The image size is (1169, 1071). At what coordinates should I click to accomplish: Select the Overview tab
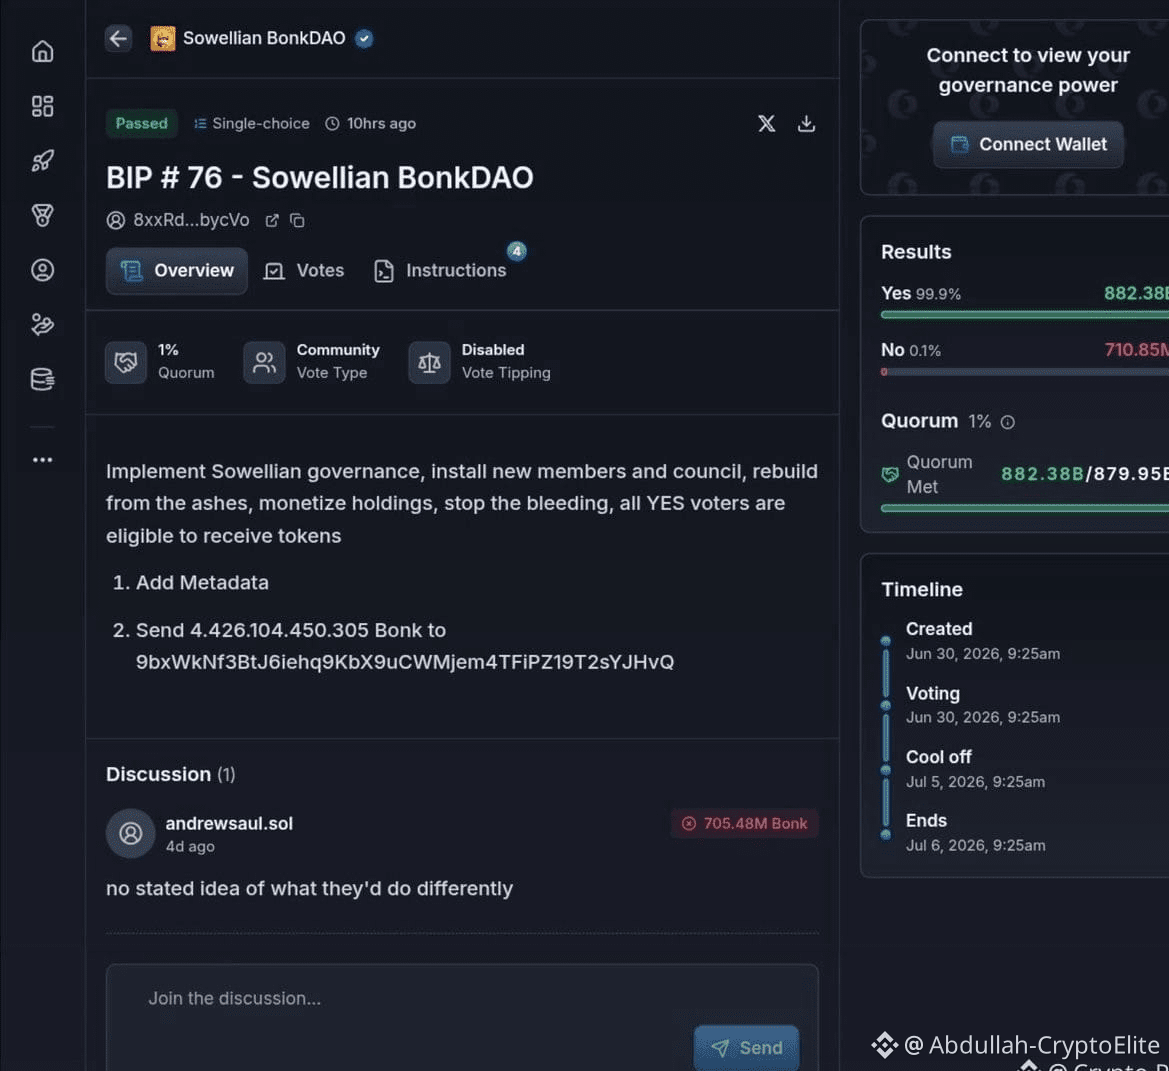pos(177,271)
